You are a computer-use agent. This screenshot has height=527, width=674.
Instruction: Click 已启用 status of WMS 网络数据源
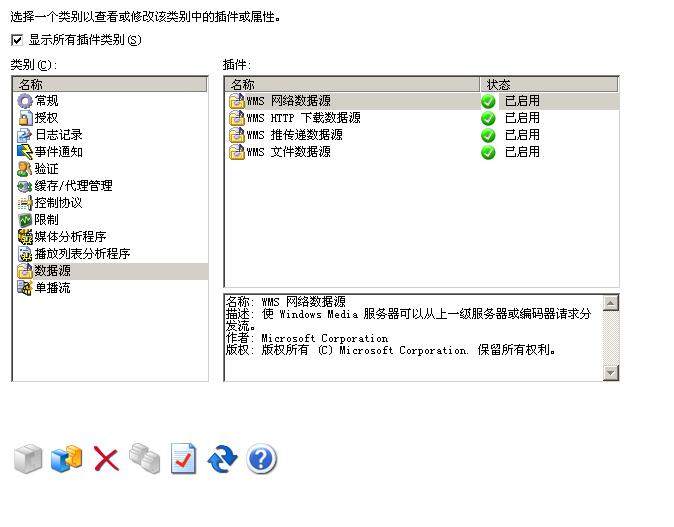(522, 101)
